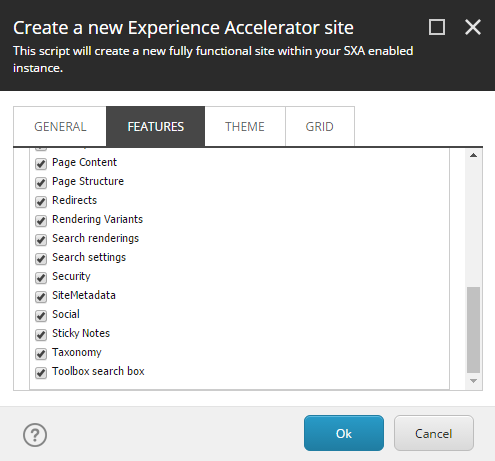Open the THEME tab

pyautogui.click(x=245, y=127)
